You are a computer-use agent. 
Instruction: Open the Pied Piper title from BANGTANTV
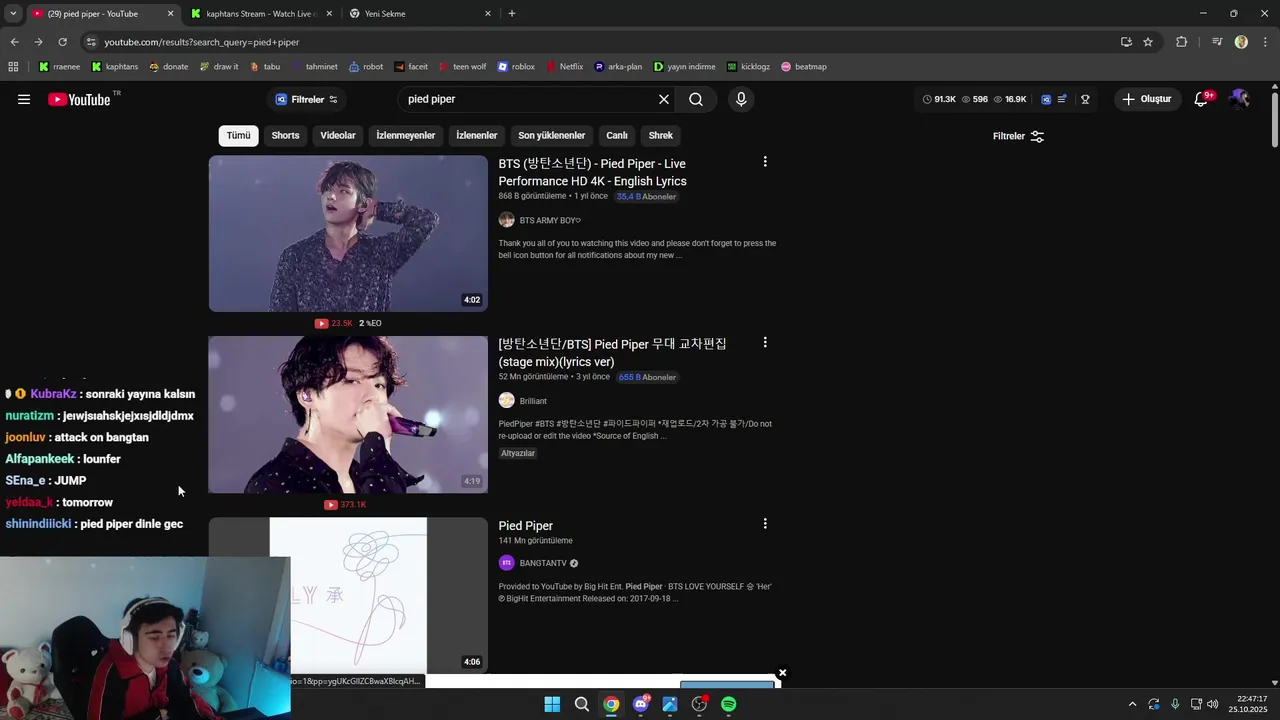tap(526, 525)
